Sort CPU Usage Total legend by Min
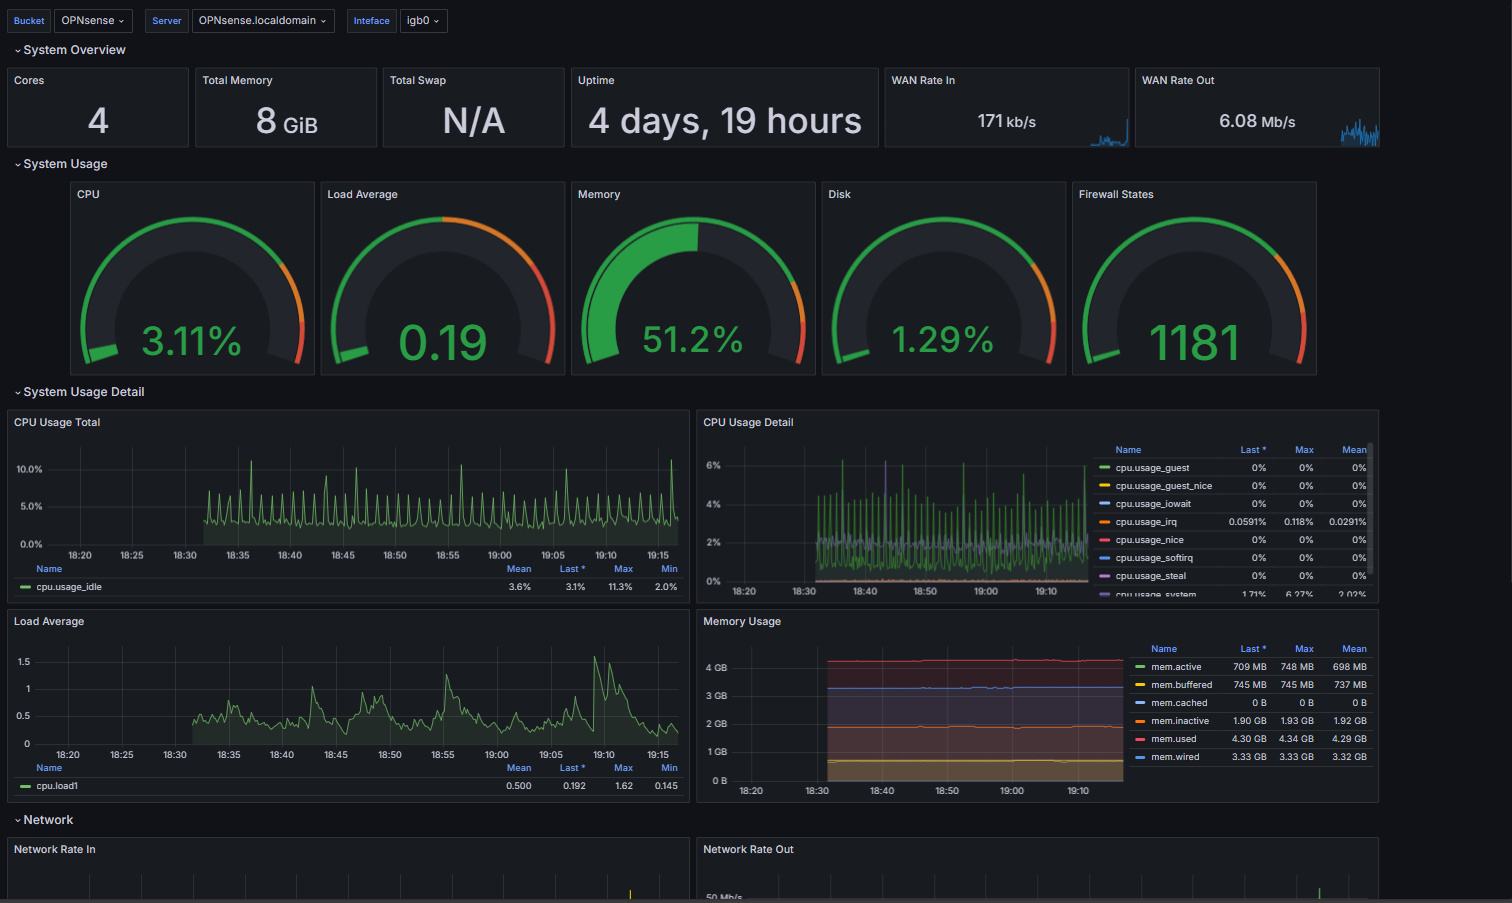This screenshot has width=1512, height=903. [669, 569]
